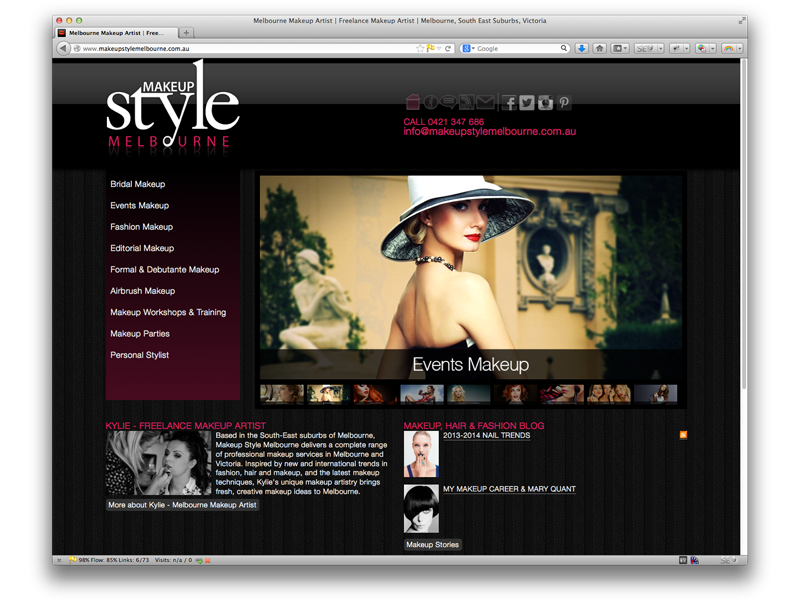
Task: Open the Pinterest social icon
Action: click(564, 103)
